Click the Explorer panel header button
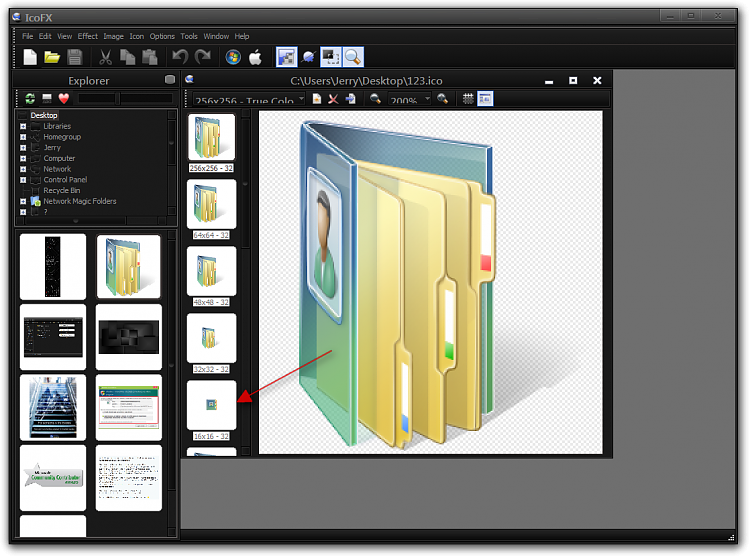 click(170, 79)
